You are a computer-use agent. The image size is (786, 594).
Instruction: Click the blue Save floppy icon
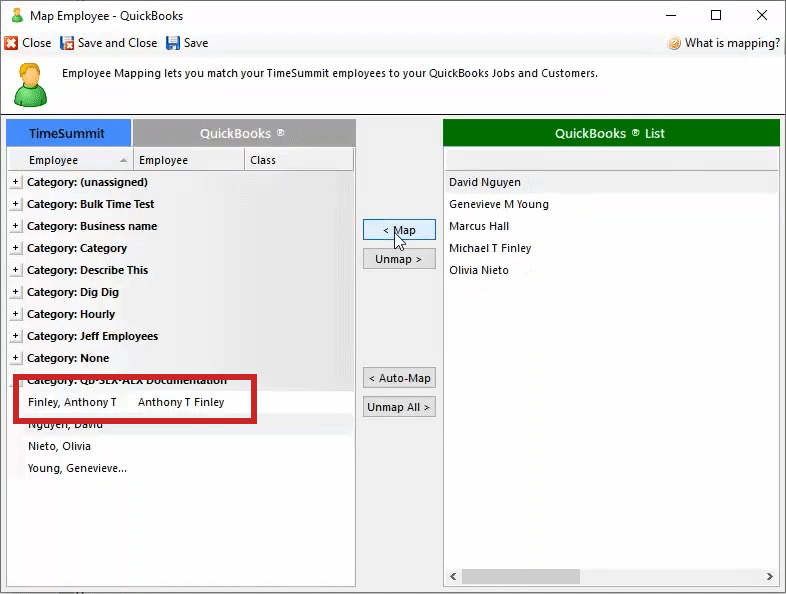(x=173, y=43)
